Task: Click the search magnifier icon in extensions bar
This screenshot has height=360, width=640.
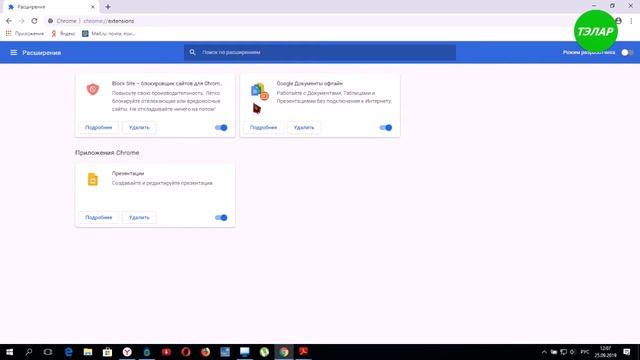Action: pos(192,52)
